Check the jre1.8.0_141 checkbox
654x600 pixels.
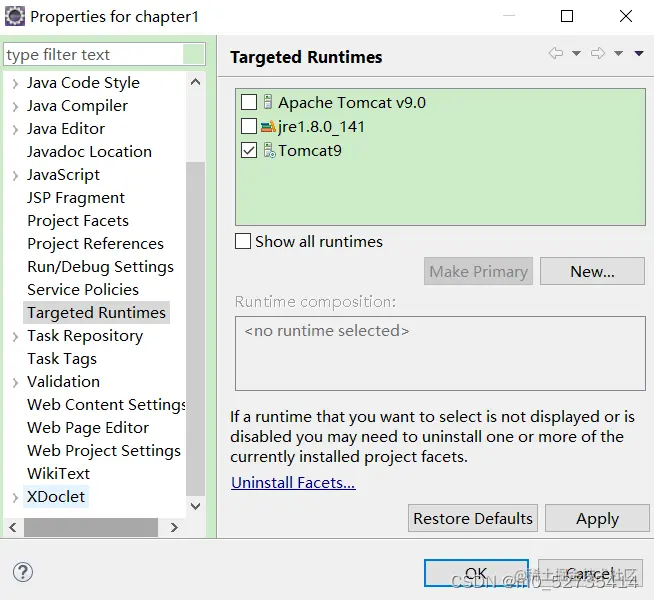249,126
